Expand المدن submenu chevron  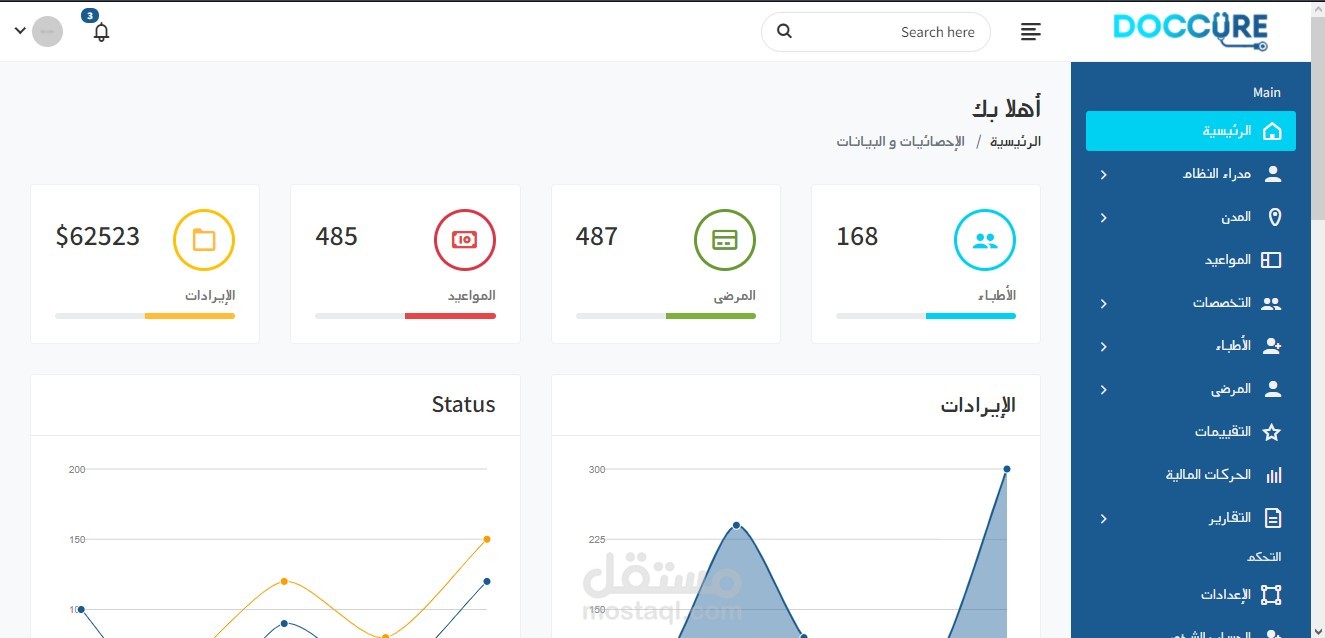(x=1104, y=218)
